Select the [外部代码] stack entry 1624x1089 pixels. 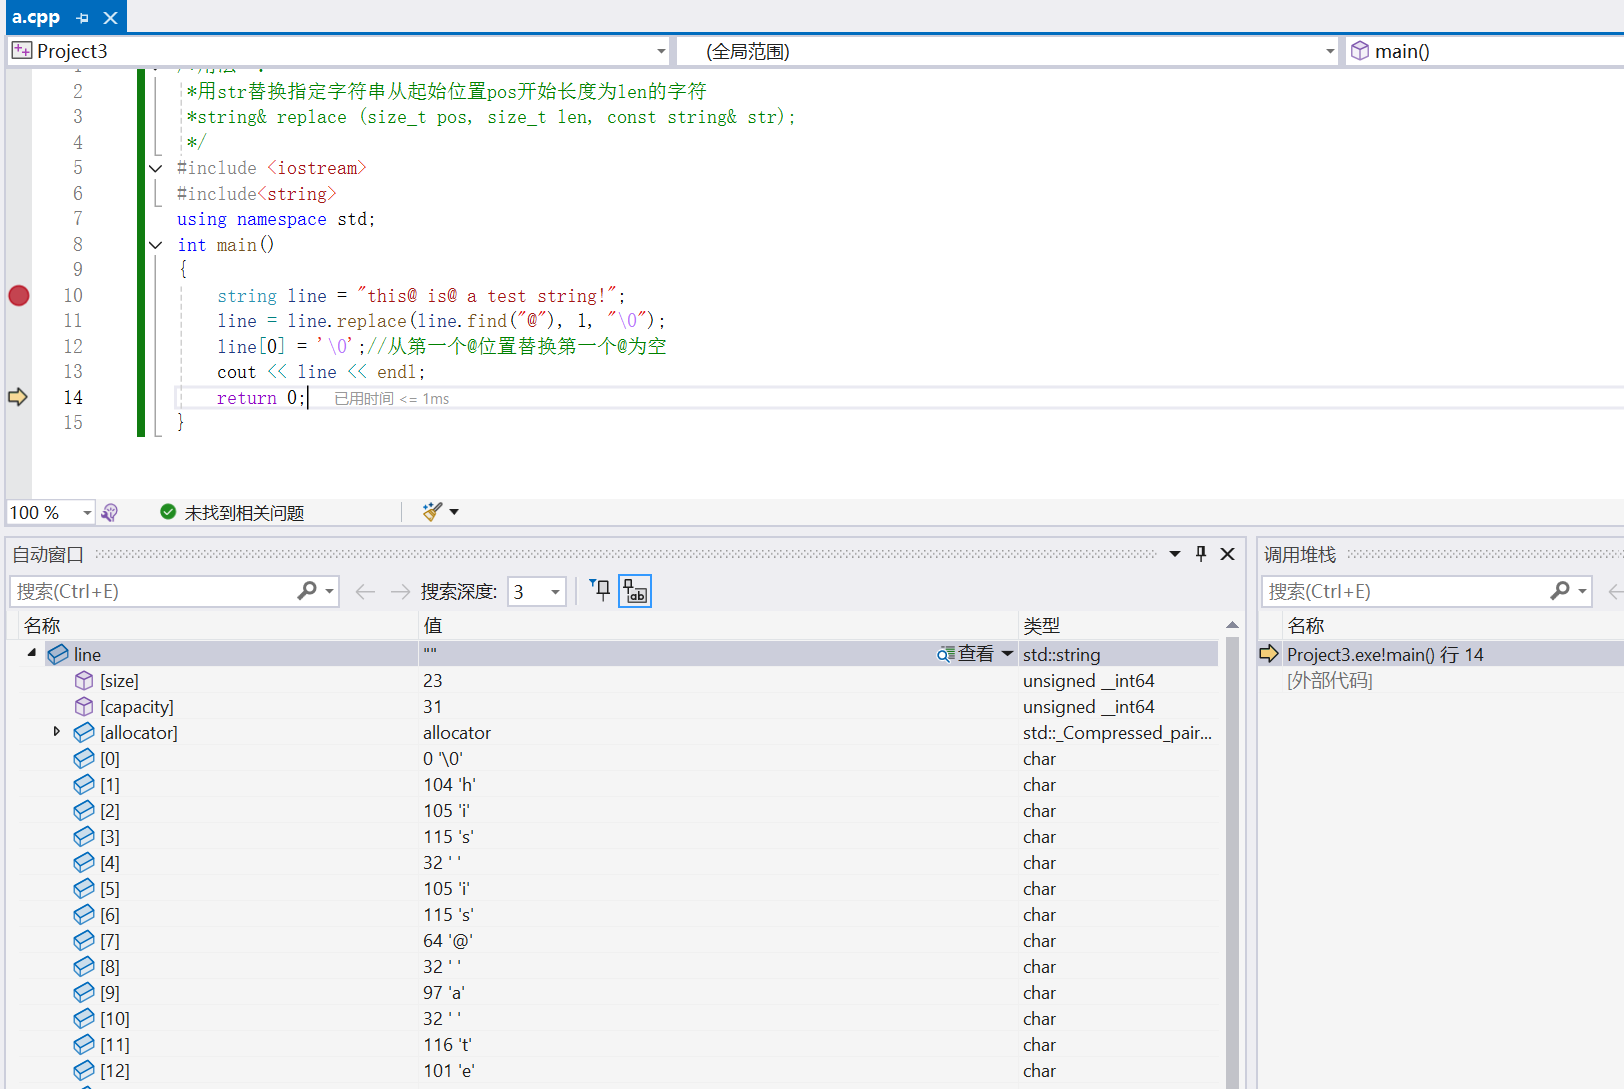coord(1330,681)
